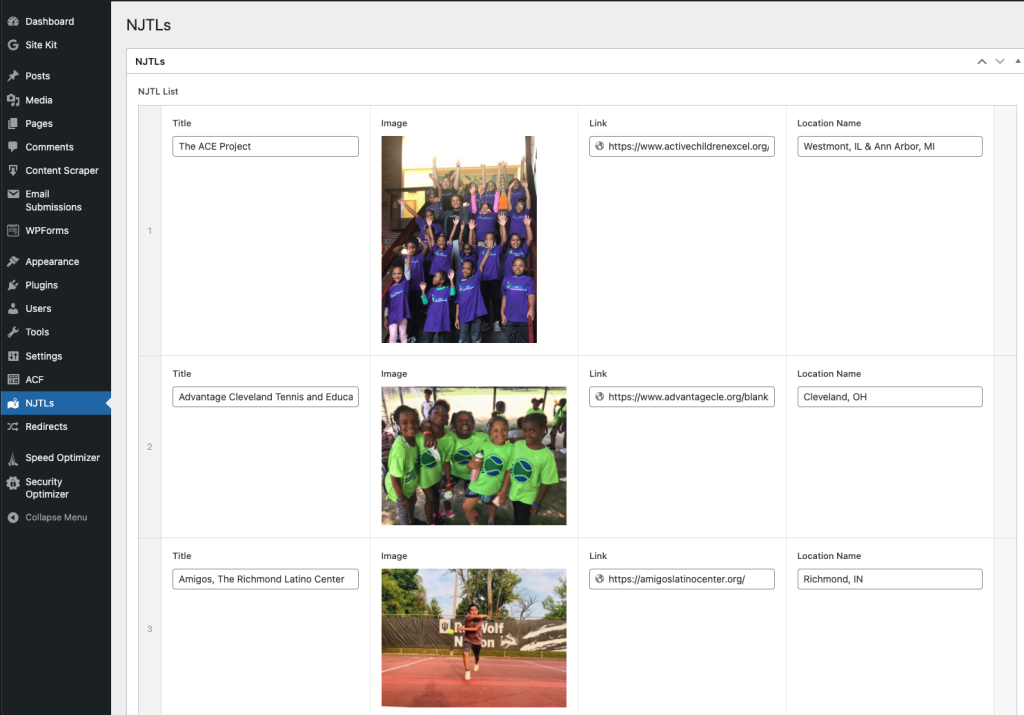Open the Media menu item
Screen dimensions: 1024x715
point(56,100)
